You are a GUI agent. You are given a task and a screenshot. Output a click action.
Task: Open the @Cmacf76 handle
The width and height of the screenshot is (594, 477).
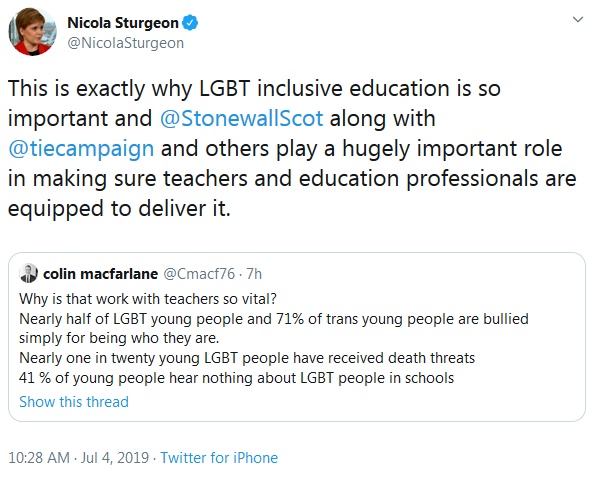tap(199, 274)
